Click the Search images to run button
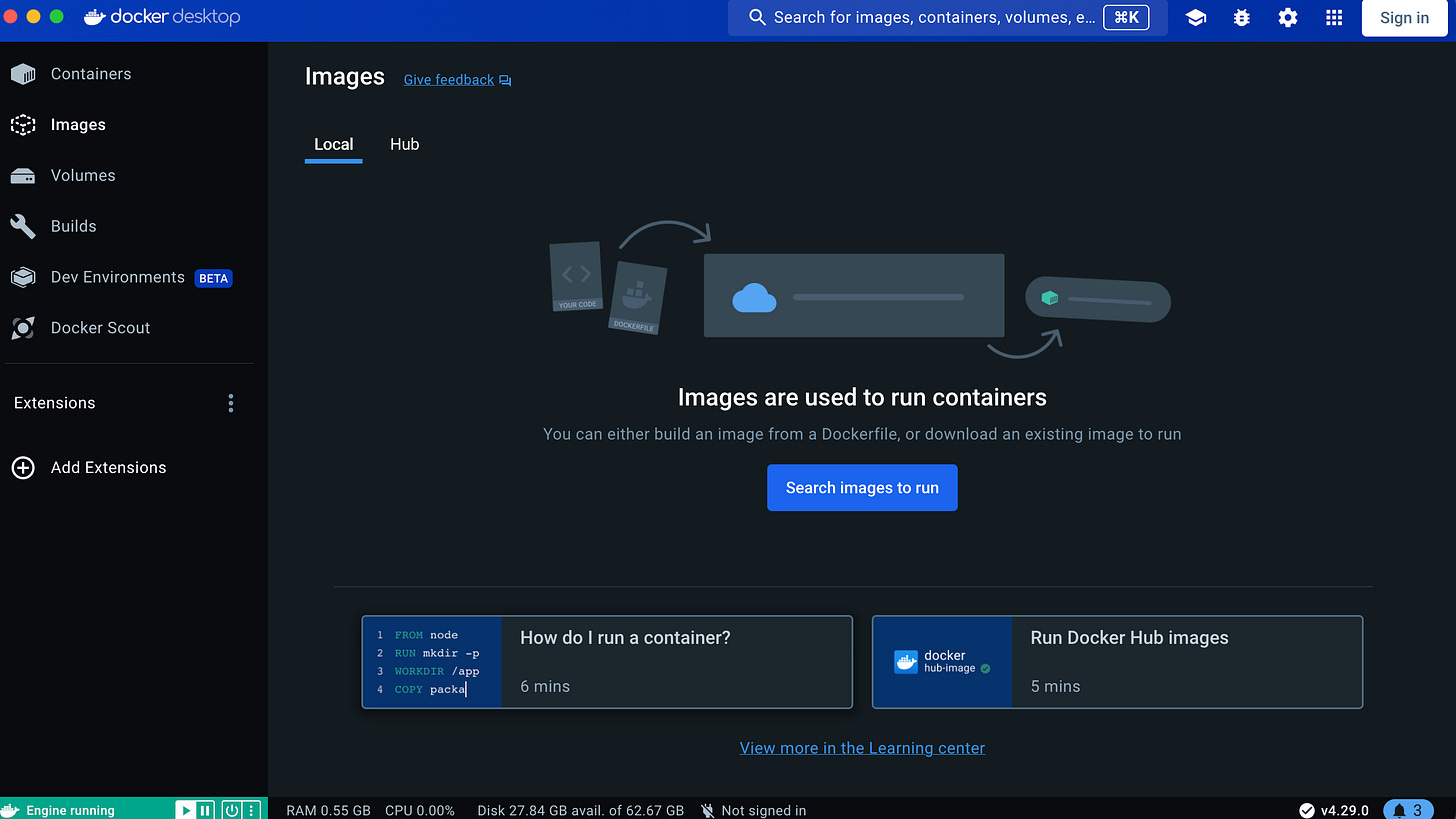This screenshot has width=1456, height=819. [862, 488]
